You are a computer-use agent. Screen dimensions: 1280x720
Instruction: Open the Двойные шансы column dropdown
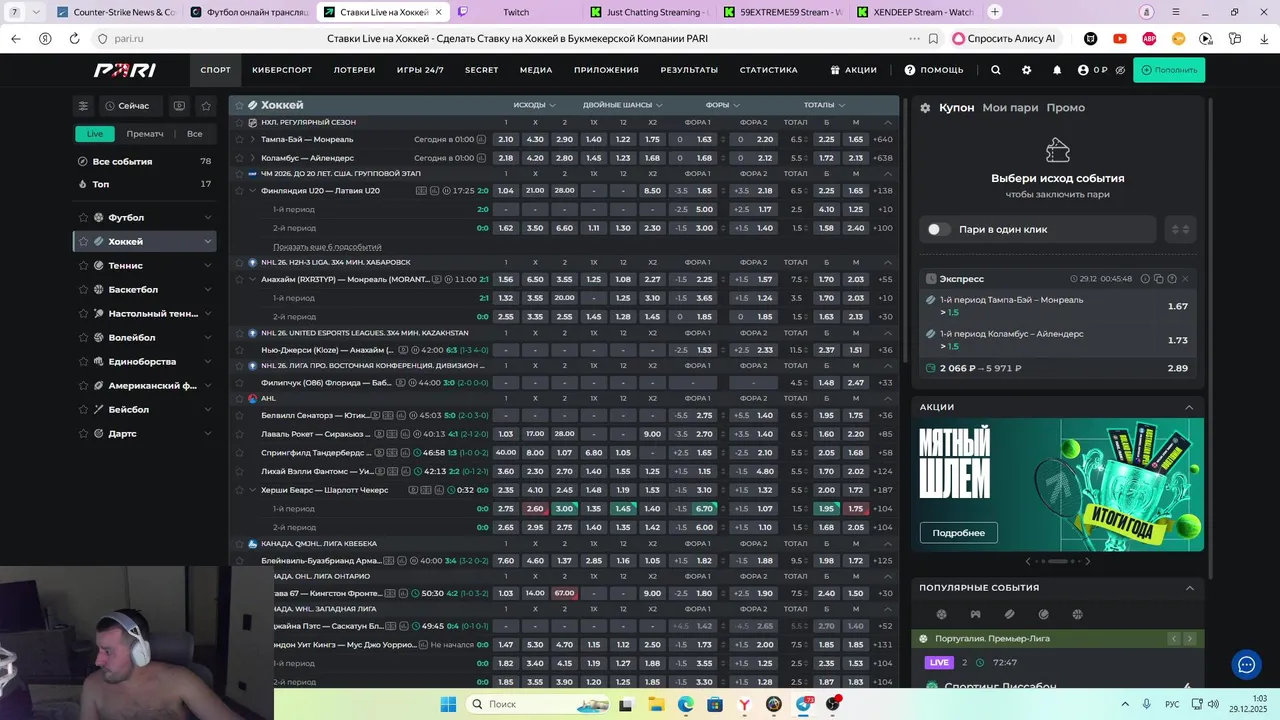click(x=623, y=105)
